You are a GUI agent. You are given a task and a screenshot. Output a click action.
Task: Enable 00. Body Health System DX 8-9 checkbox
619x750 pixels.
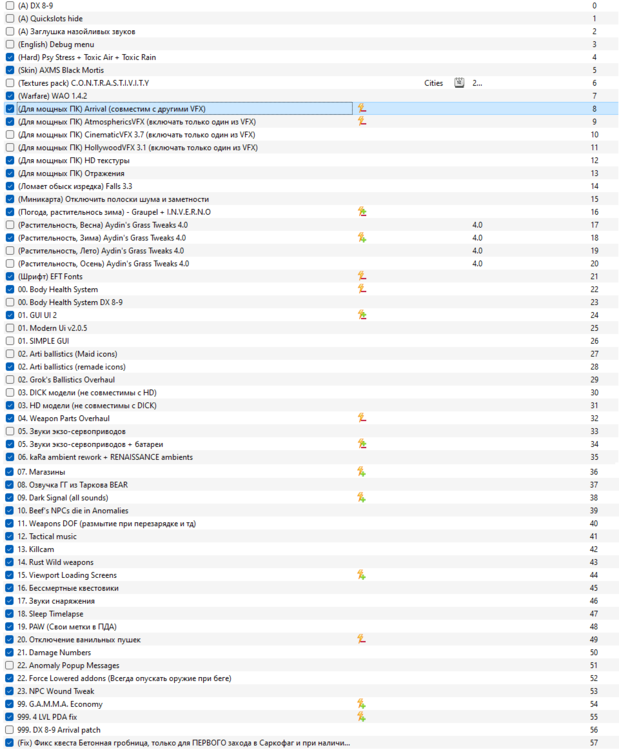point(10,302)
